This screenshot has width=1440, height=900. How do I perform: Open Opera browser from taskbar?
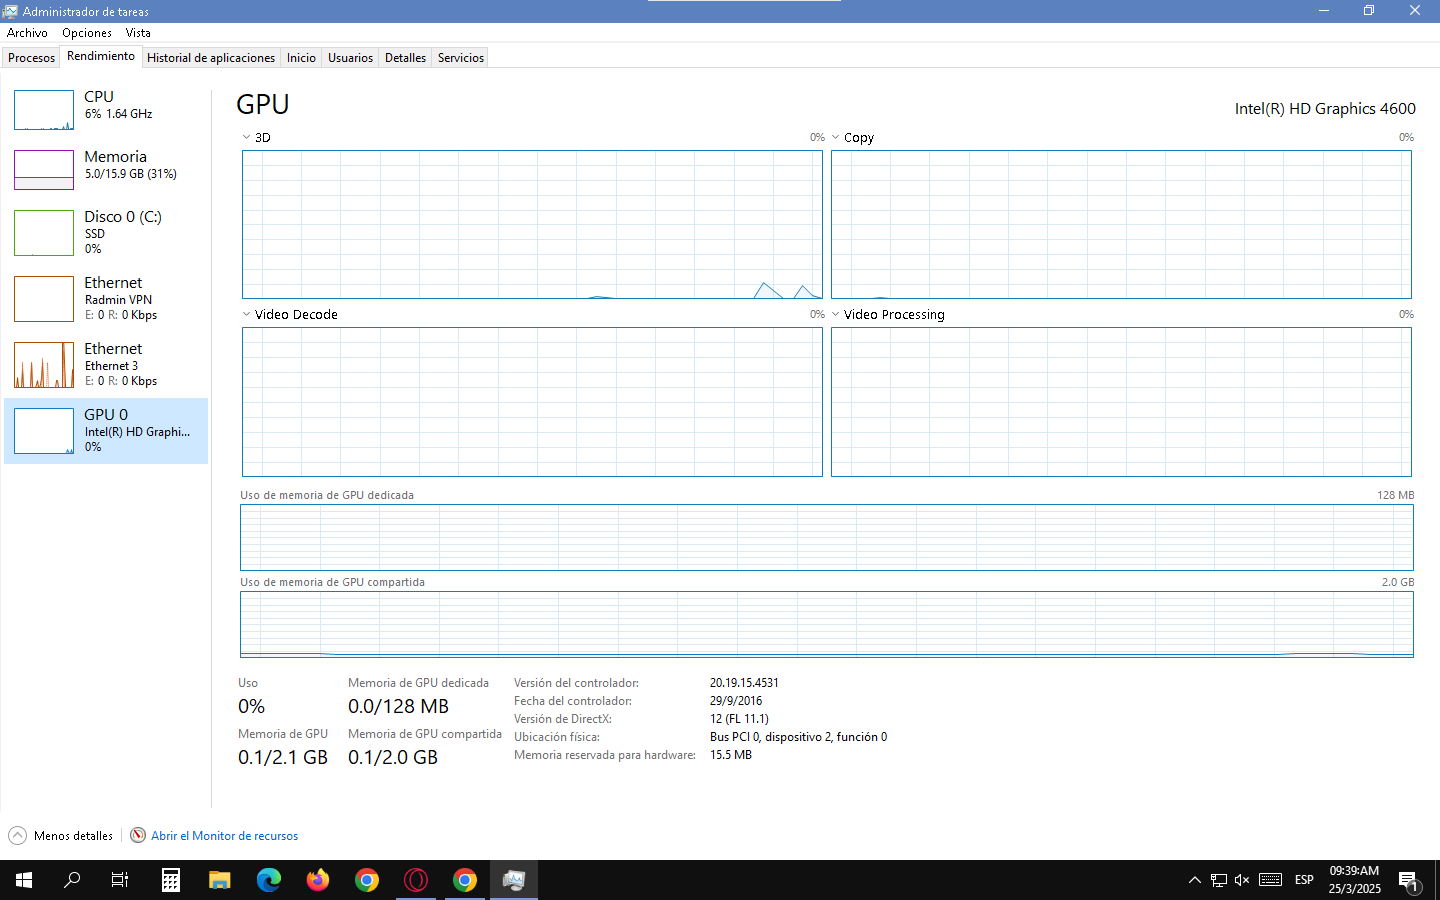[x=416, y=880]
